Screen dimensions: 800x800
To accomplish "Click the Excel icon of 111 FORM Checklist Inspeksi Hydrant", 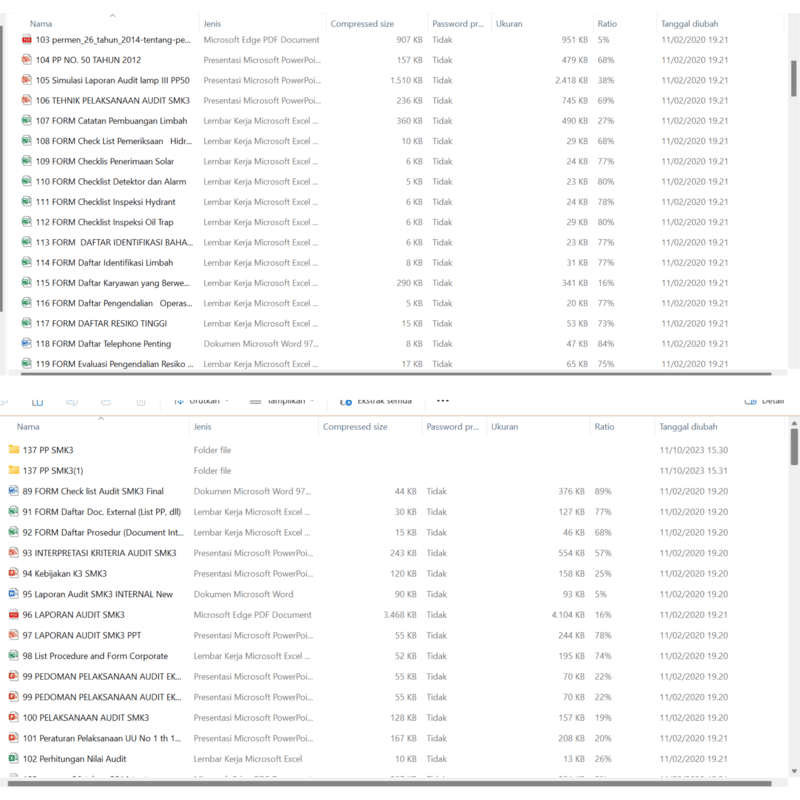I will (x=27, y=202).
